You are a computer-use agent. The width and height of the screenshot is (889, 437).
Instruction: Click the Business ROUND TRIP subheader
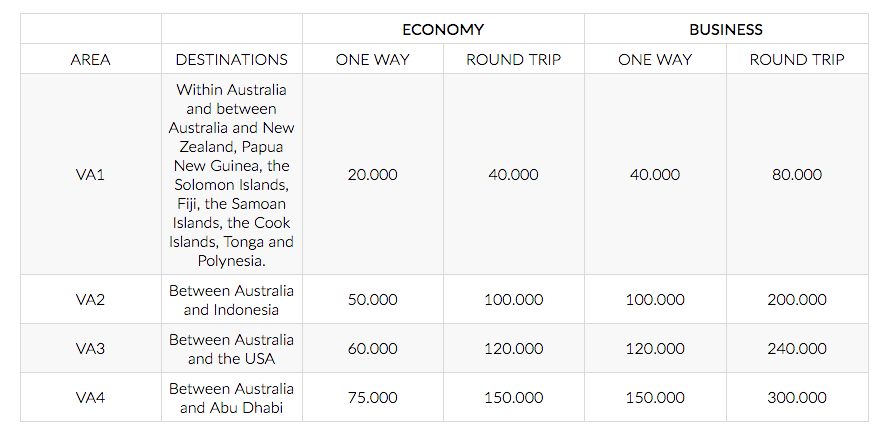(797, 60)
